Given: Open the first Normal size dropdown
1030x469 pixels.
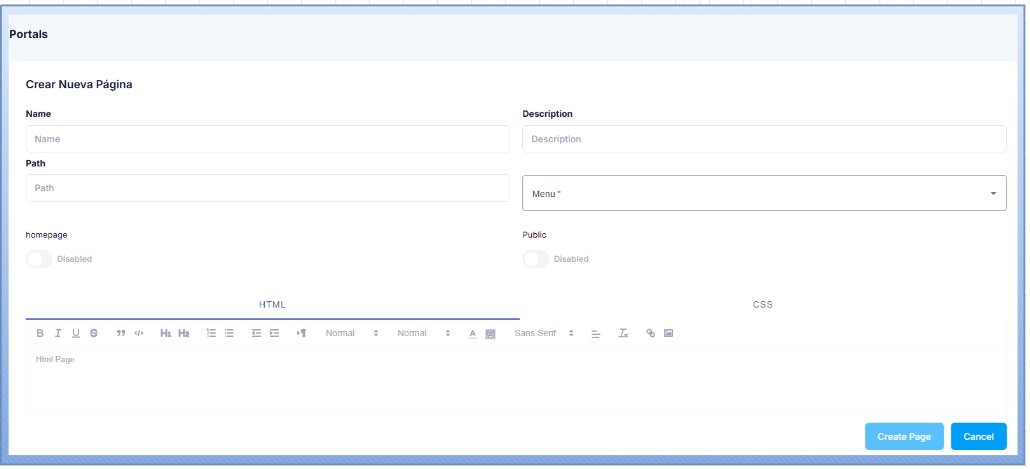Looking at the screenshot, I should click(352, 333).
